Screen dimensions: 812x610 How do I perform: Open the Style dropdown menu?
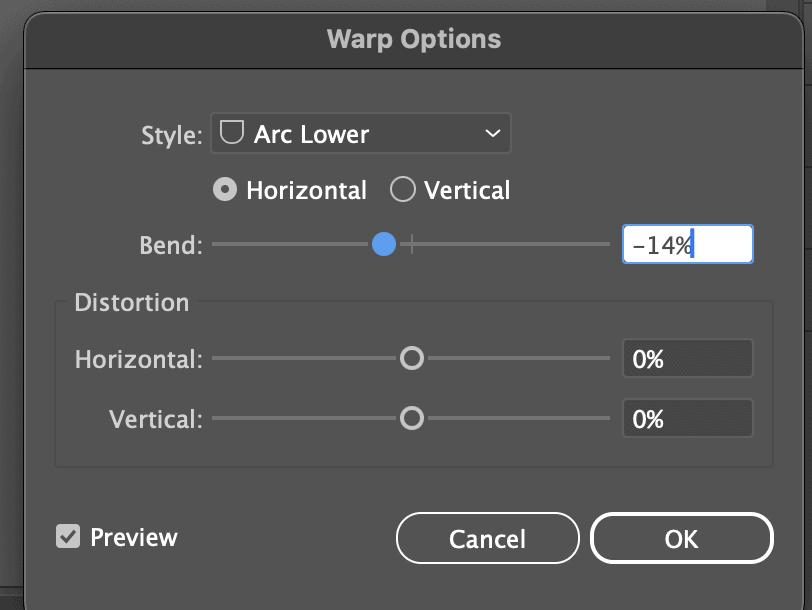[x=360, y=134]
